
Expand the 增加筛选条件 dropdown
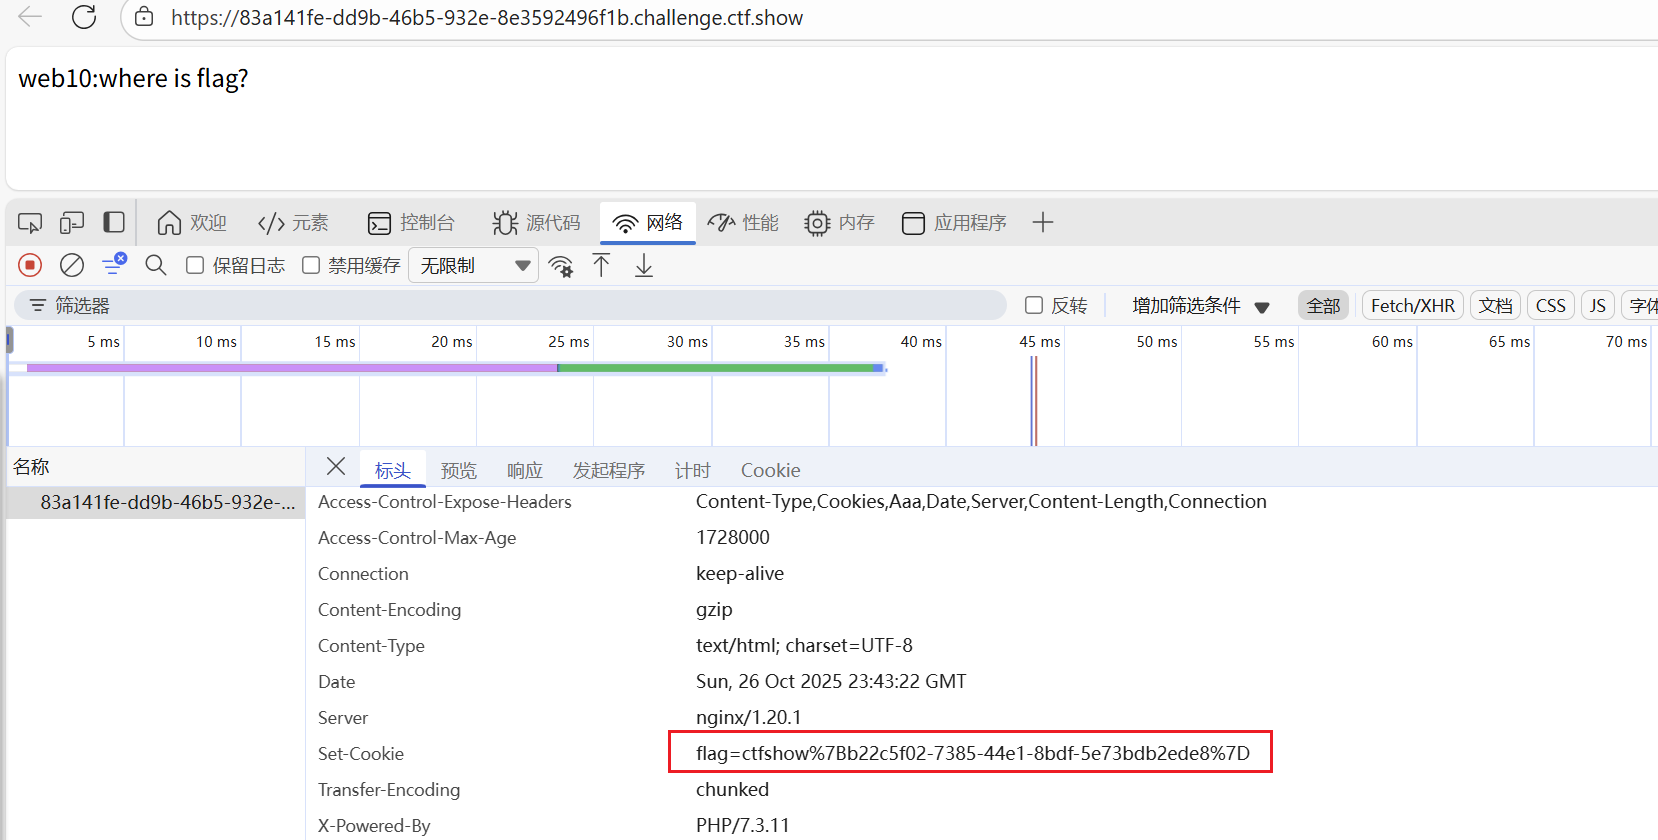[x=1200, y=306]
